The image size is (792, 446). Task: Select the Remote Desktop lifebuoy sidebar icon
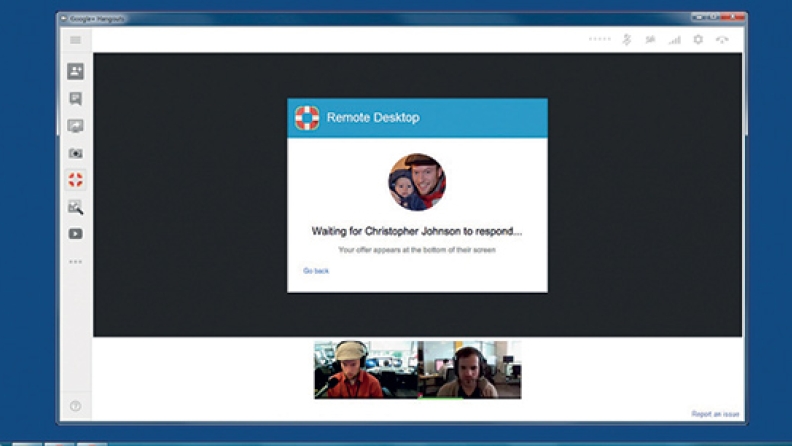point(76,180)
